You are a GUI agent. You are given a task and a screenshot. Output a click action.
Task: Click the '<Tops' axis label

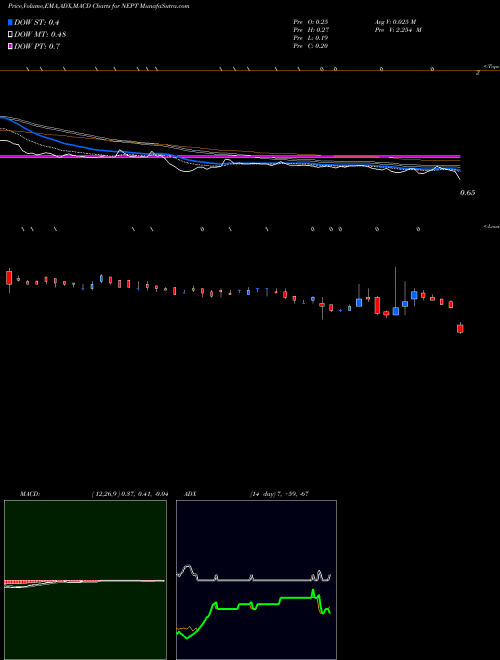pyautogui.click(x=491, y=66)
